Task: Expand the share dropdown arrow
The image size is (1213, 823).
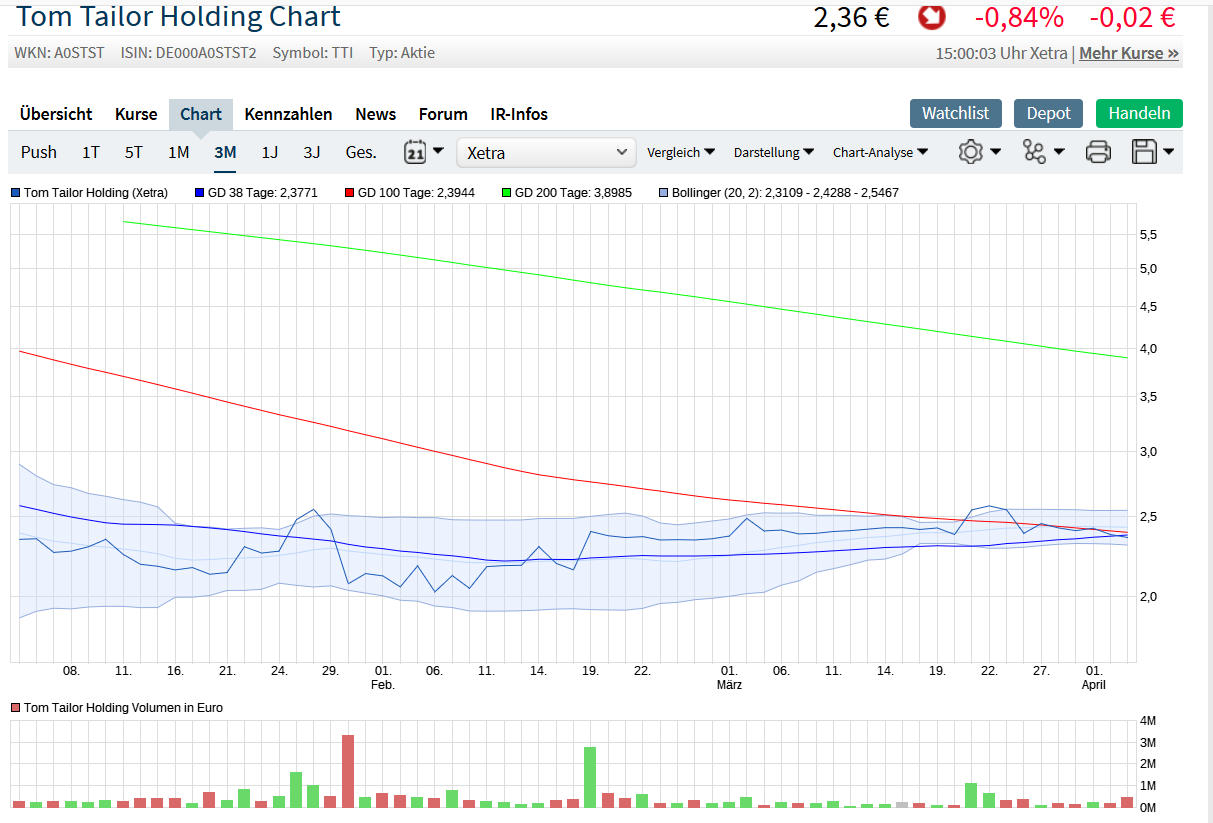Action: point(1059,152)
